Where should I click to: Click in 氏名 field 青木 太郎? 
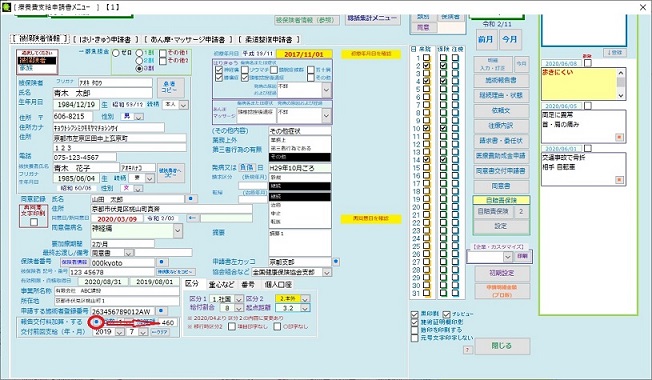102,93
